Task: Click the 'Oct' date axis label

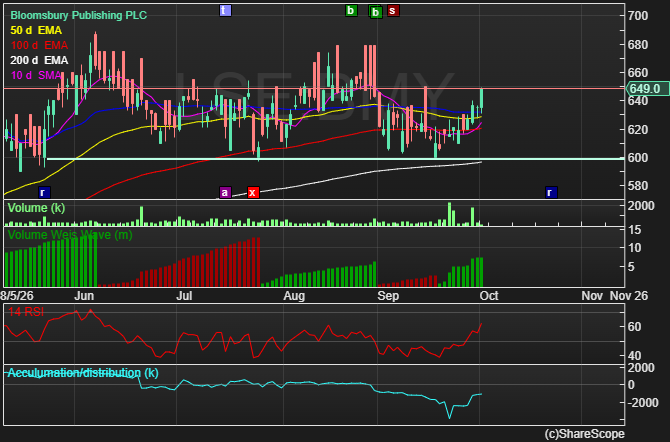Action: click(x=489, y=296)
